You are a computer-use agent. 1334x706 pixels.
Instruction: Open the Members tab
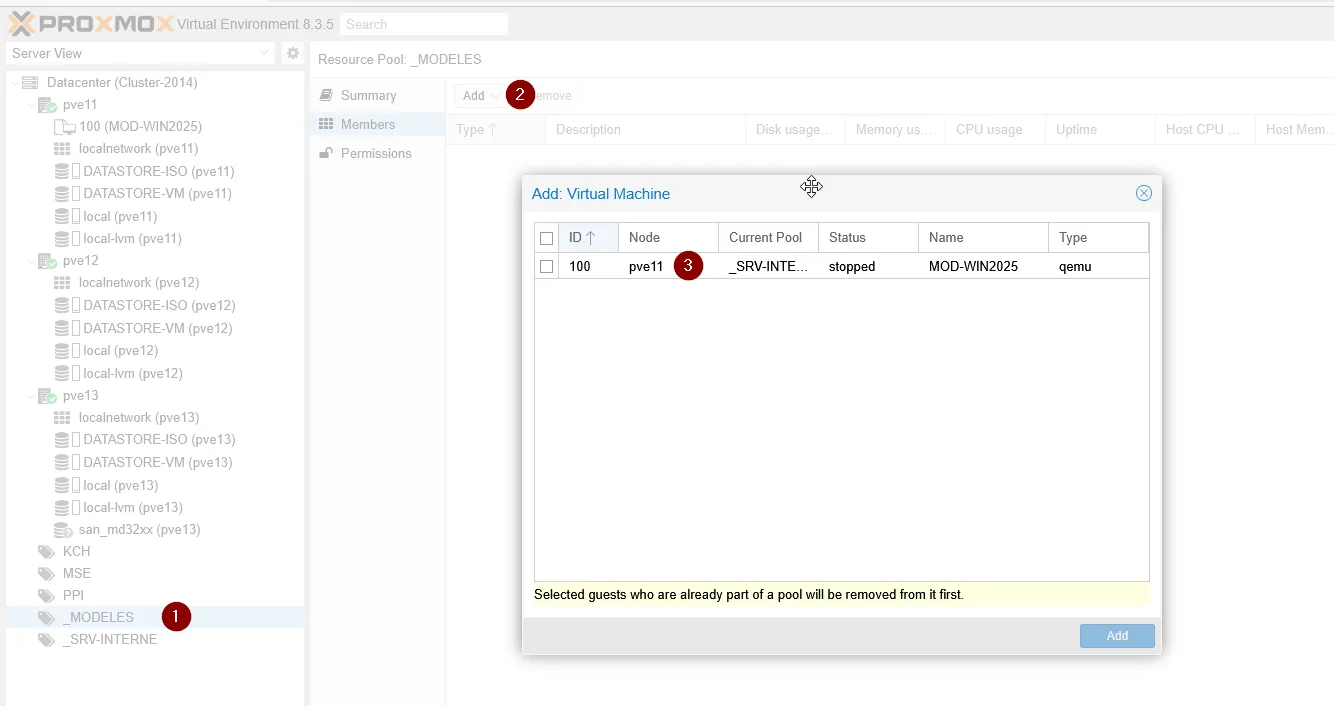pos(368,125)
